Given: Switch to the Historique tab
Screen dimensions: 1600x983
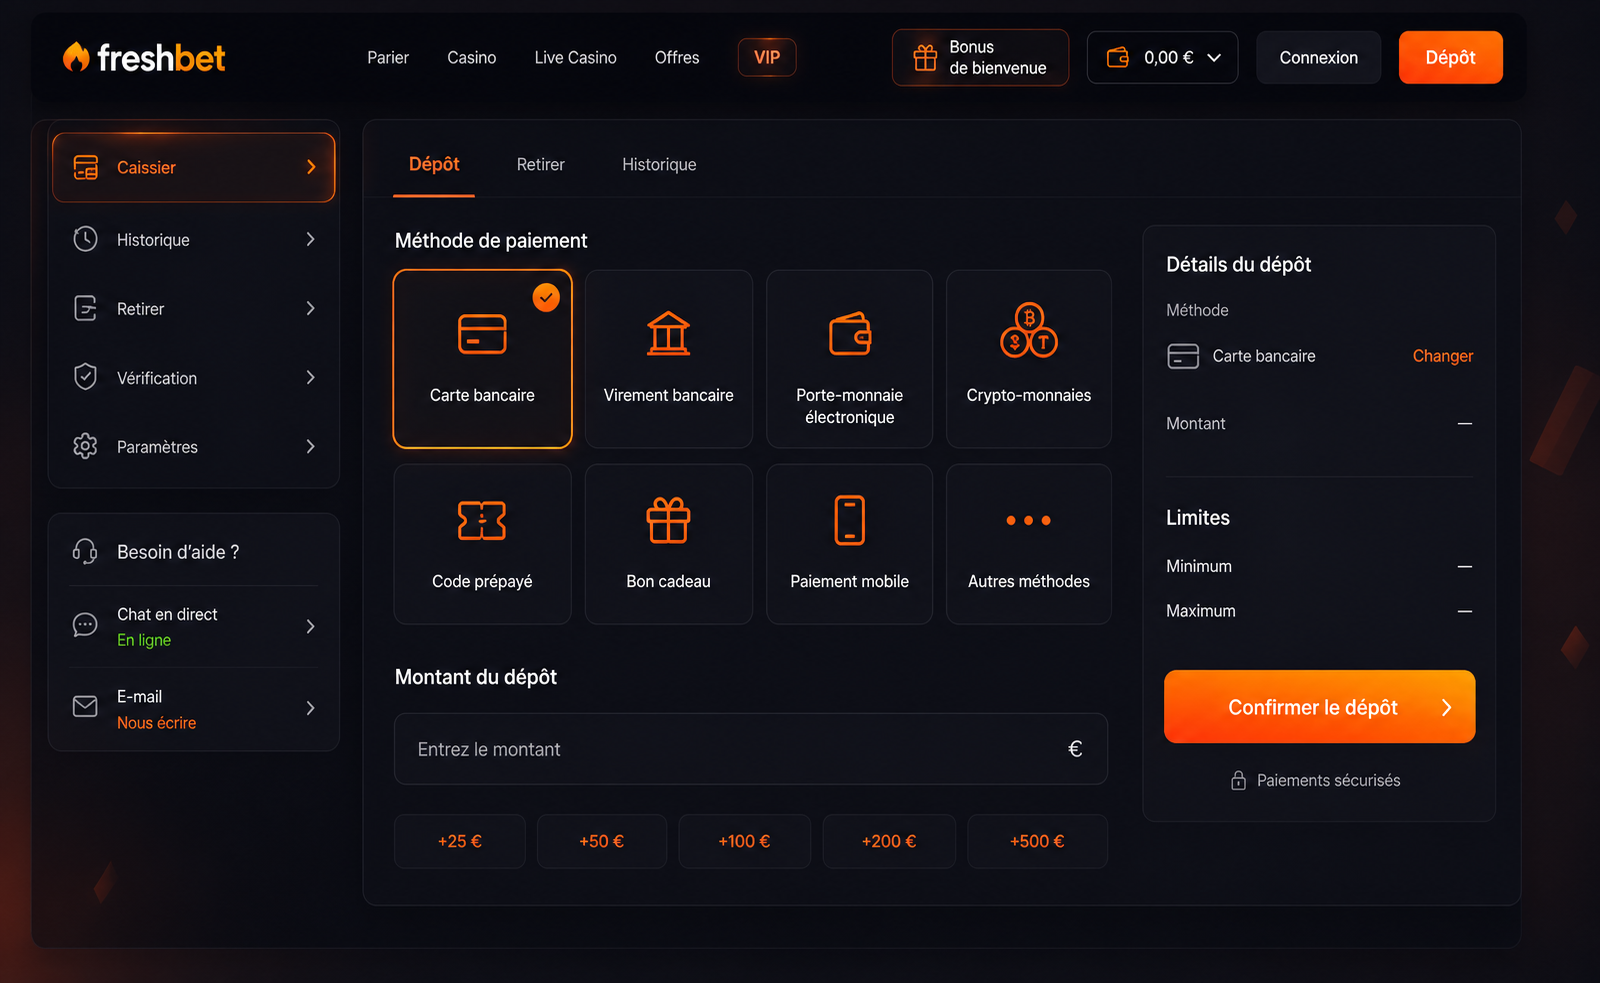Looking at the screenshot, I should click(659, 164).
